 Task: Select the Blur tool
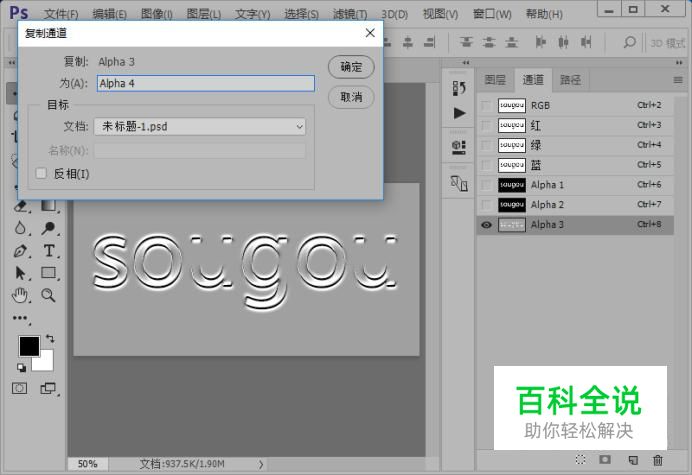[x=20, y=228]
